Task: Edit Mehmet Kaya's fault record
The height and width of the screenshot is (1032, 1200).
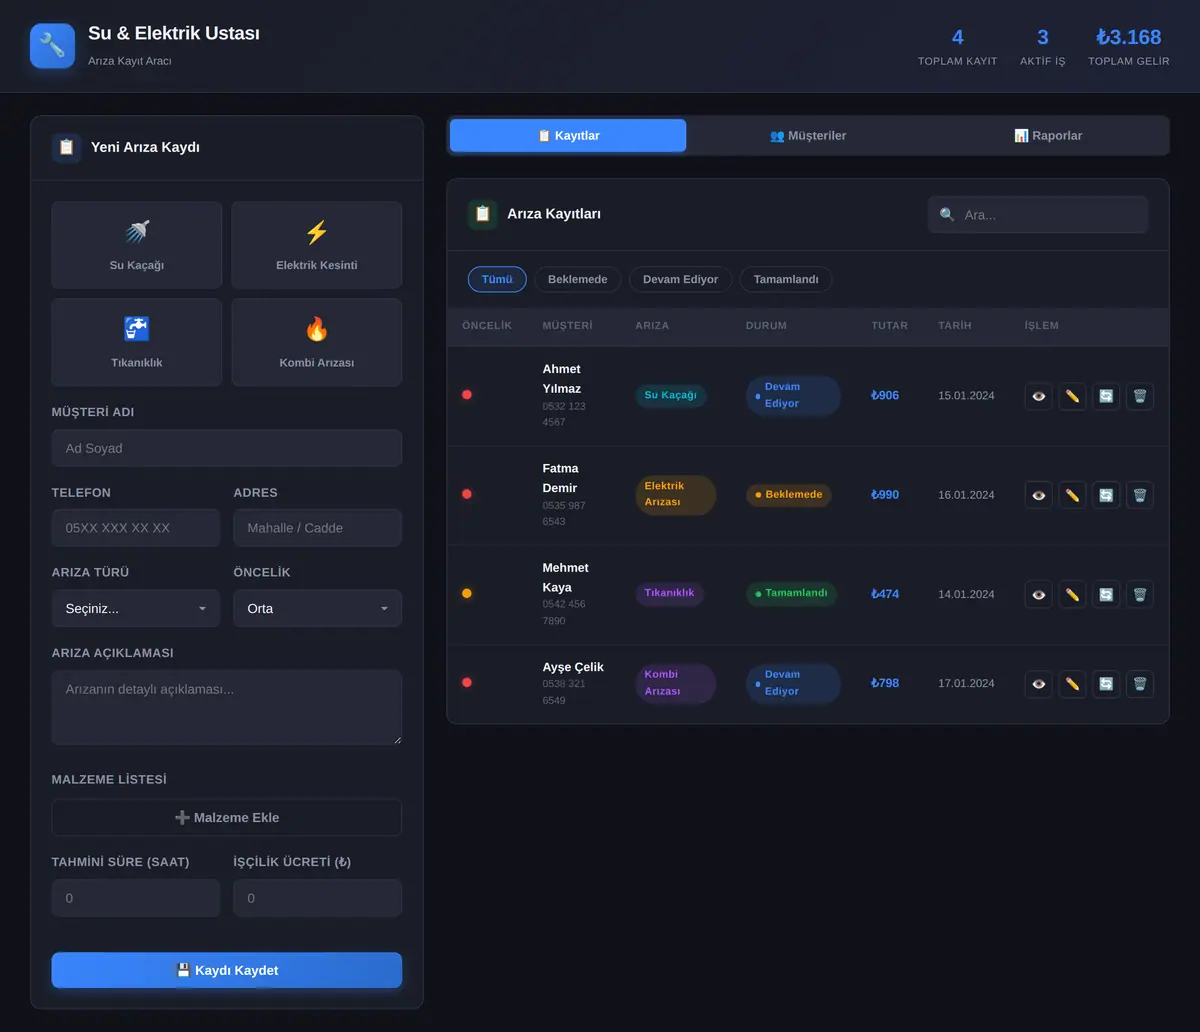Action: pos(1072,594)
